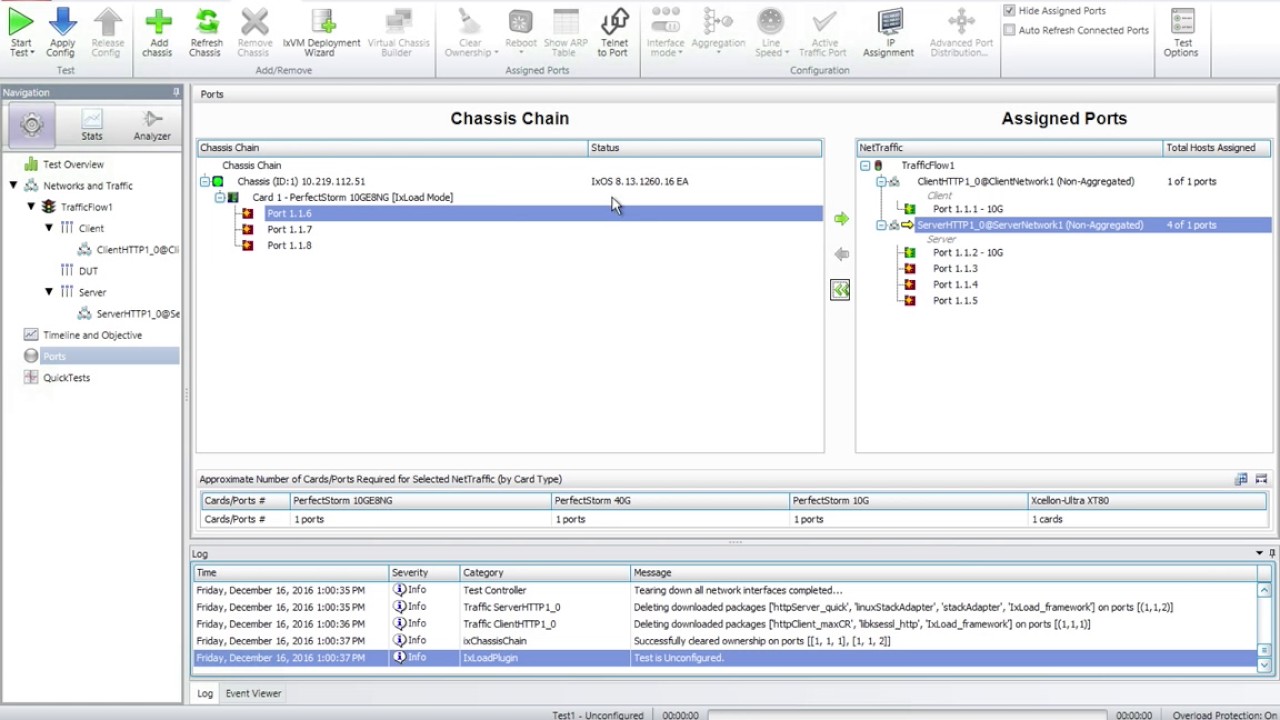Viewport: 1280px width, 720px height.
Task: Switch to the Stats view in Navigation
Action: [92, 125]
